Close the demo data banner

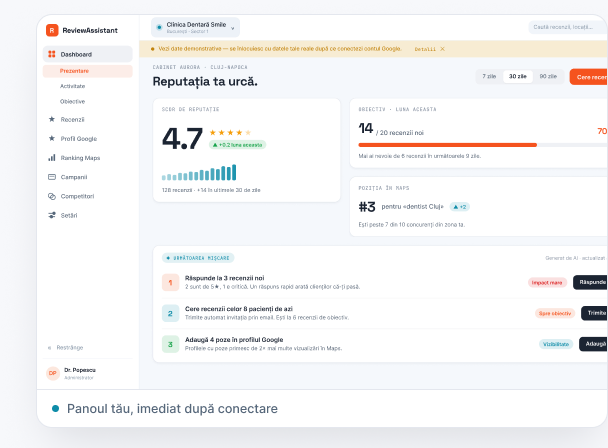tap(442, 49)
